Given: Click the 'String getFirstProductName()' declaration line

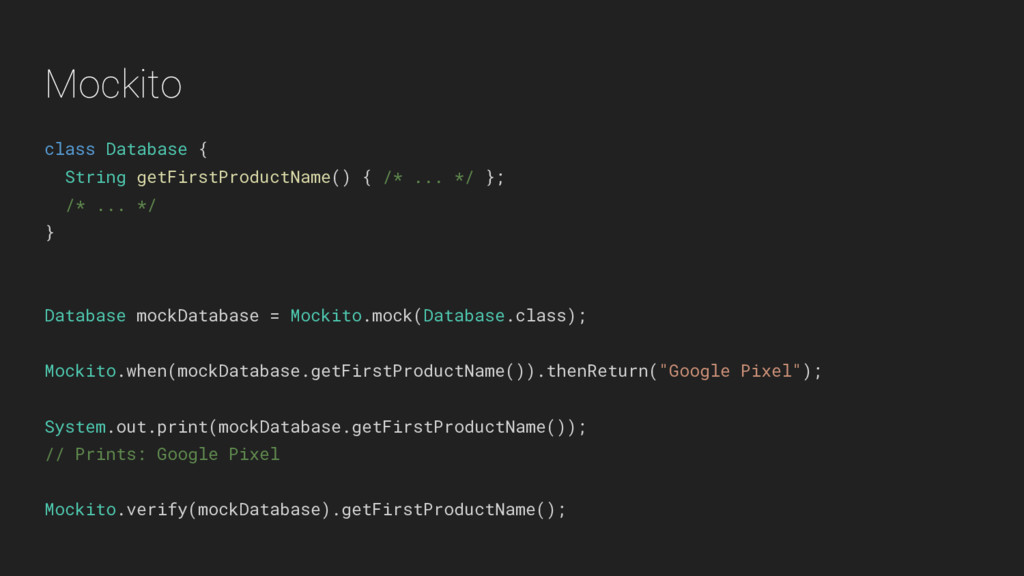Looking at the screenshot, I should pos(284,178).
